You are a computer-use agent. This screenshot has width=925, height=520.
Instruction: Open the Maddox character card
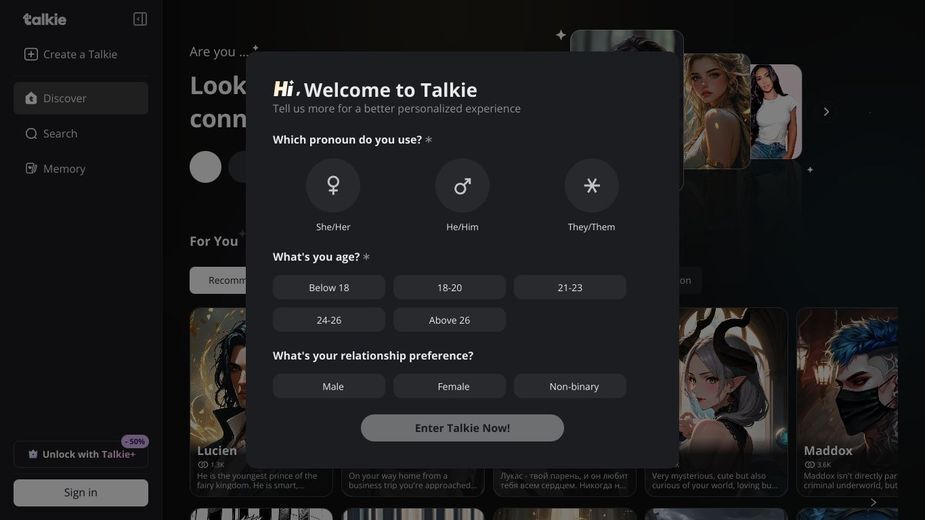[x=848, y=401]
